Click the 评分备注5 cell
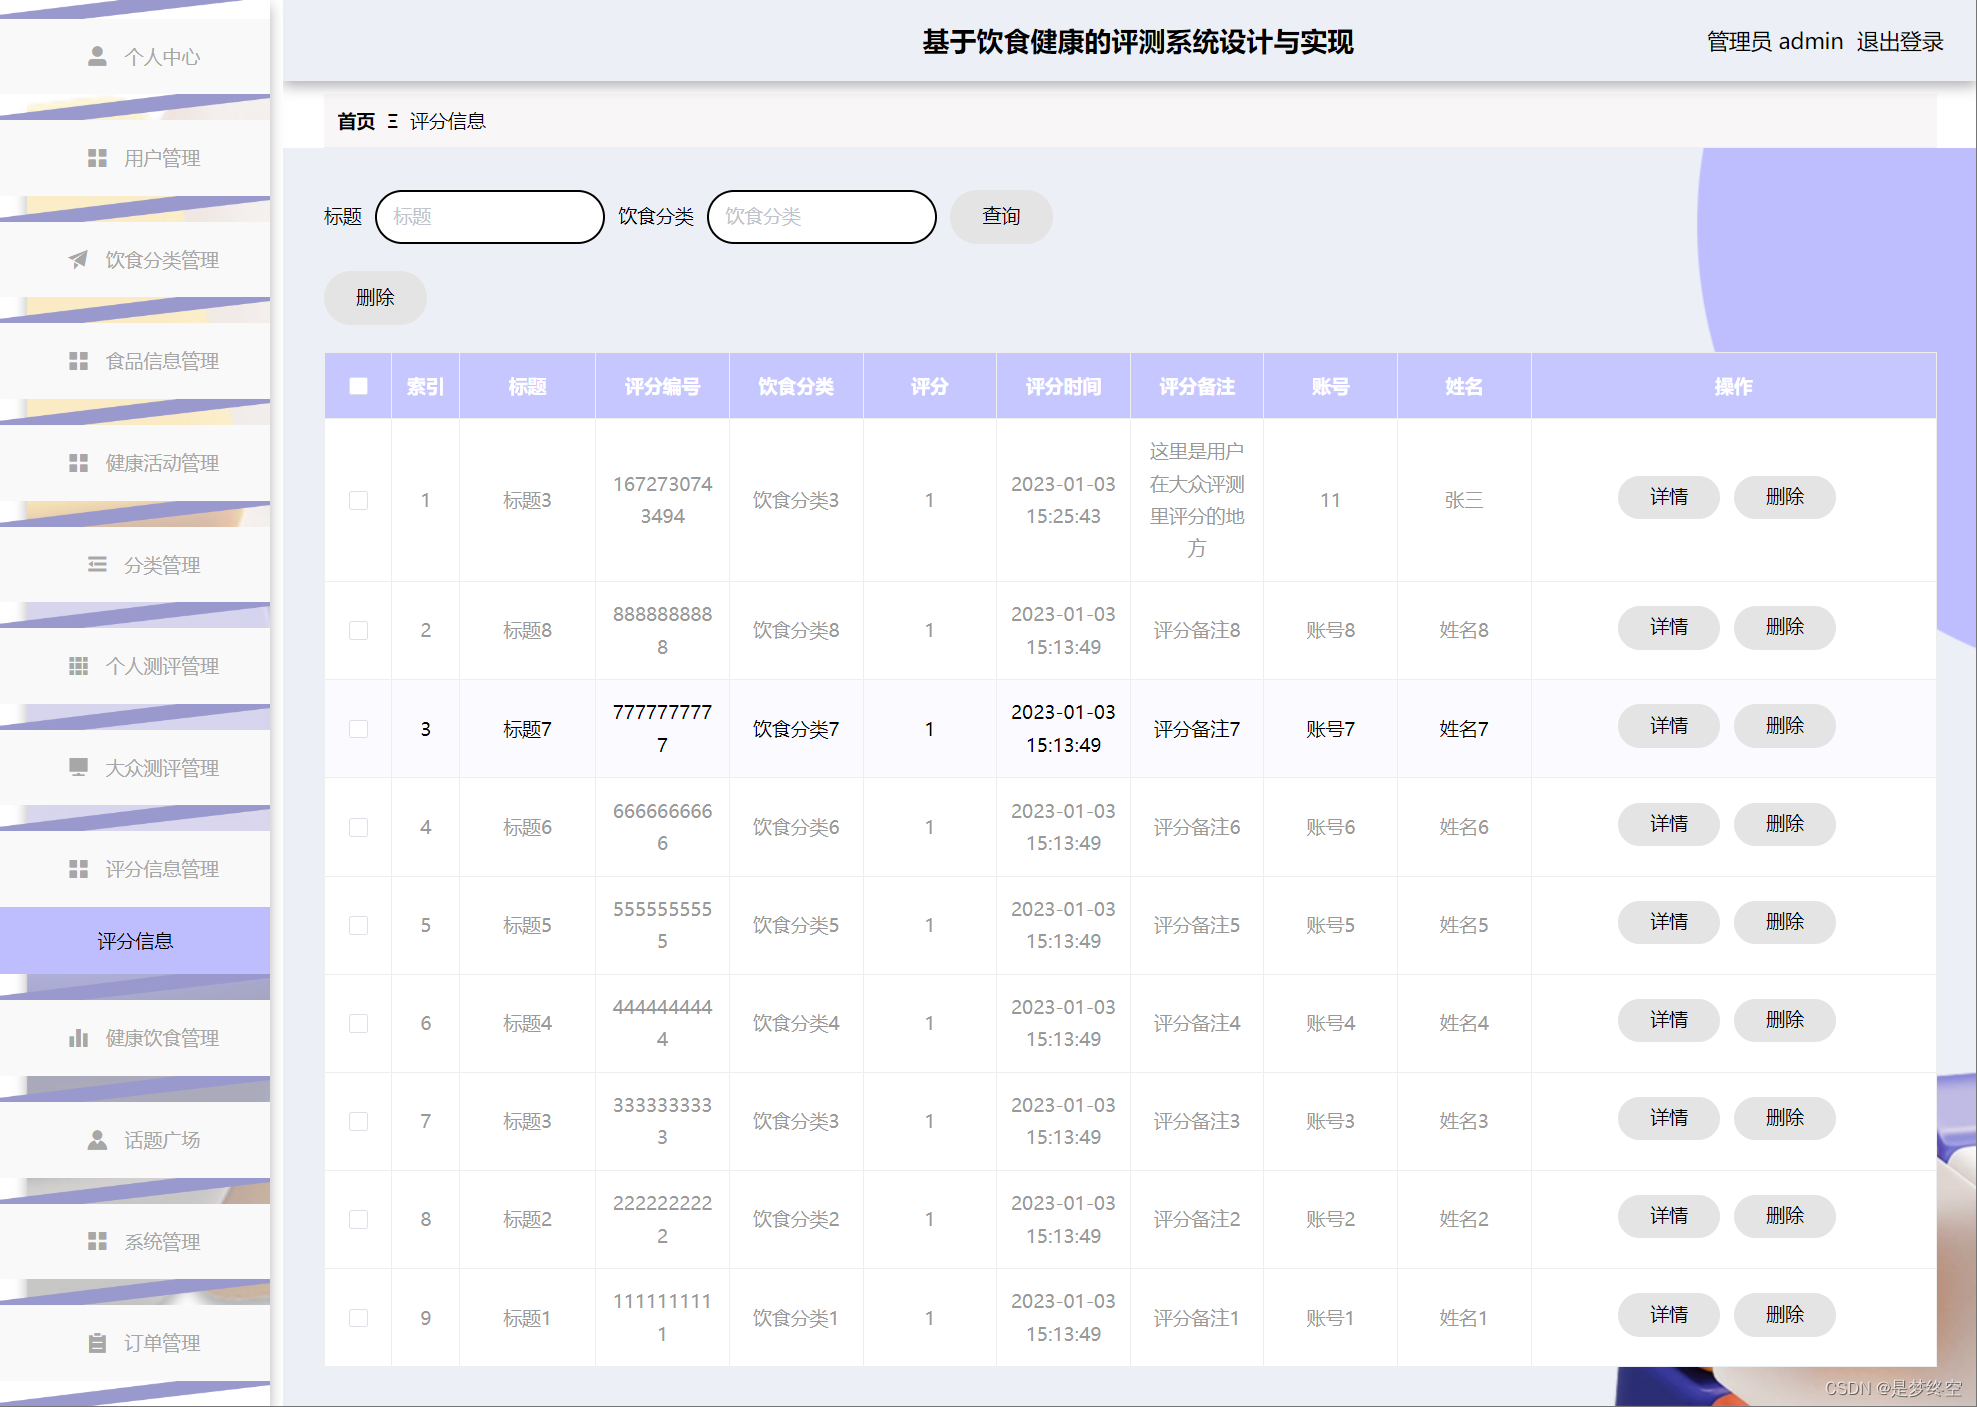The image size is (1977, 1407). 1196,925
